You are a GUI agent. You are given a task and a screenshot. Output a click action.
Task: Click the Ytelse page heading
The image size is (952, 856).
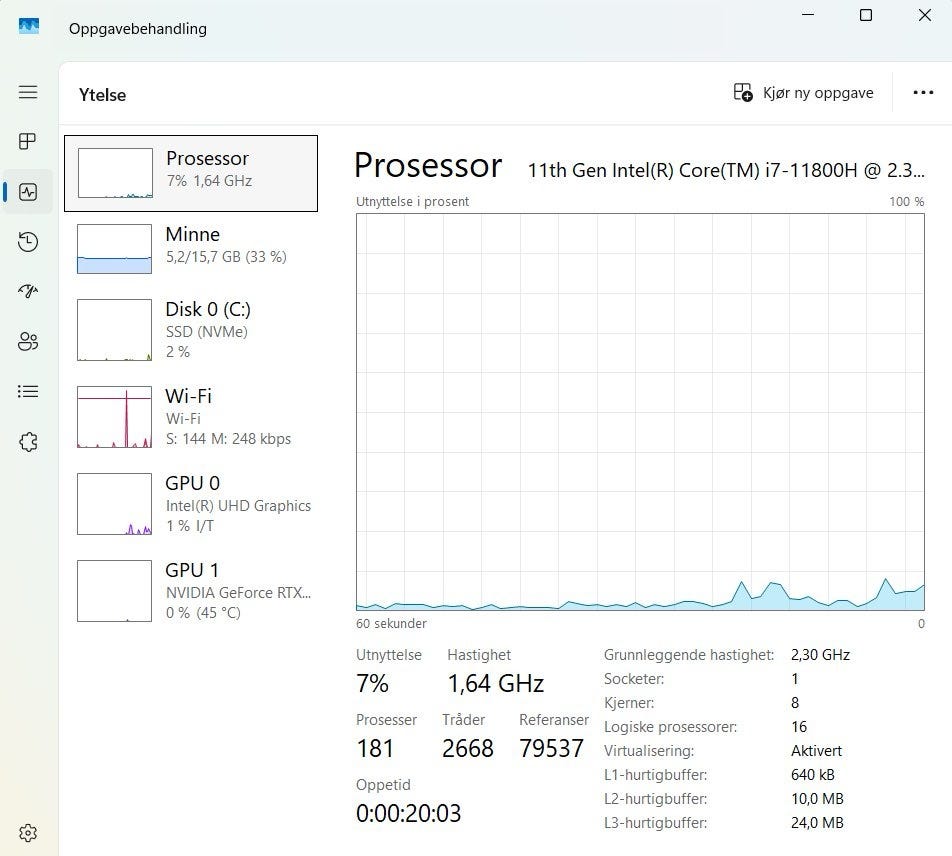103,95
